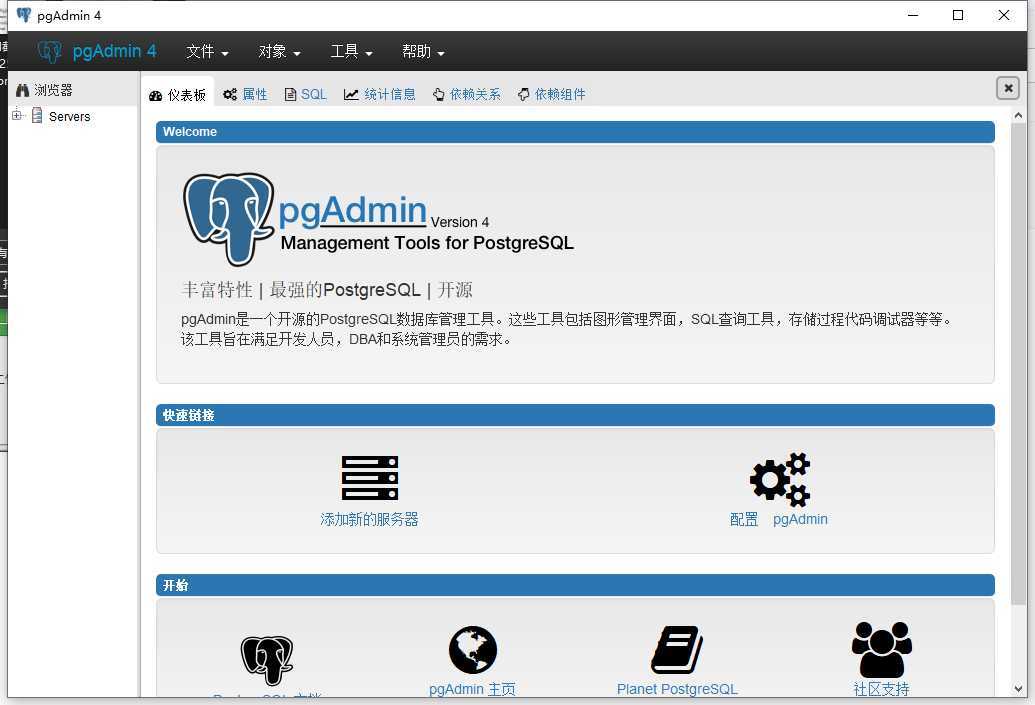The image size is (1035, 705).
Task: Switch to the 依赖组件 tab
Action: click(552, 94)
